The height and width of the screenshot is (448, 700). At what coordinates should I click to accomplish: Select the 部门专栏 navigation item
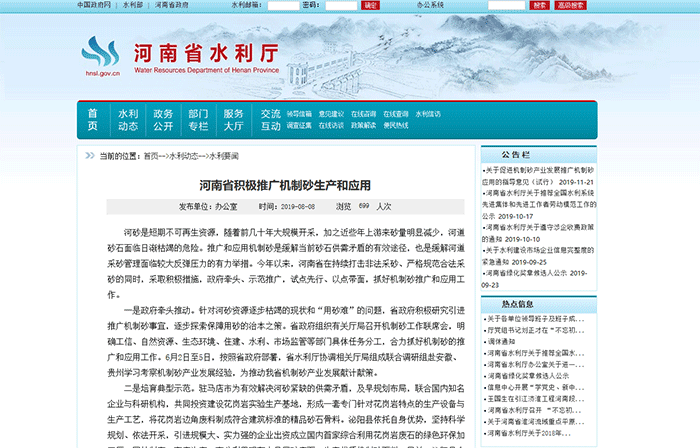(x=198, y=120)
